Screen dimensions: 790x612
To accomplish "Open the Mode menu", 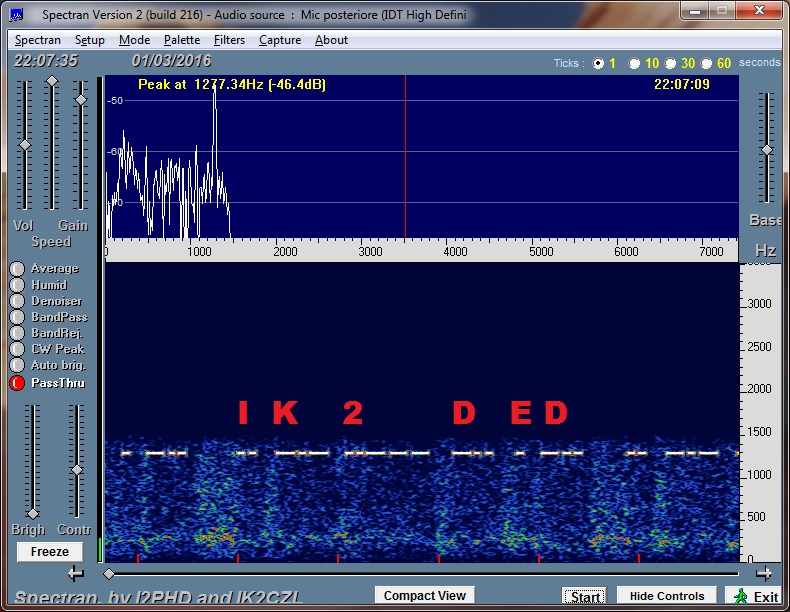I will tap(135, 40).
